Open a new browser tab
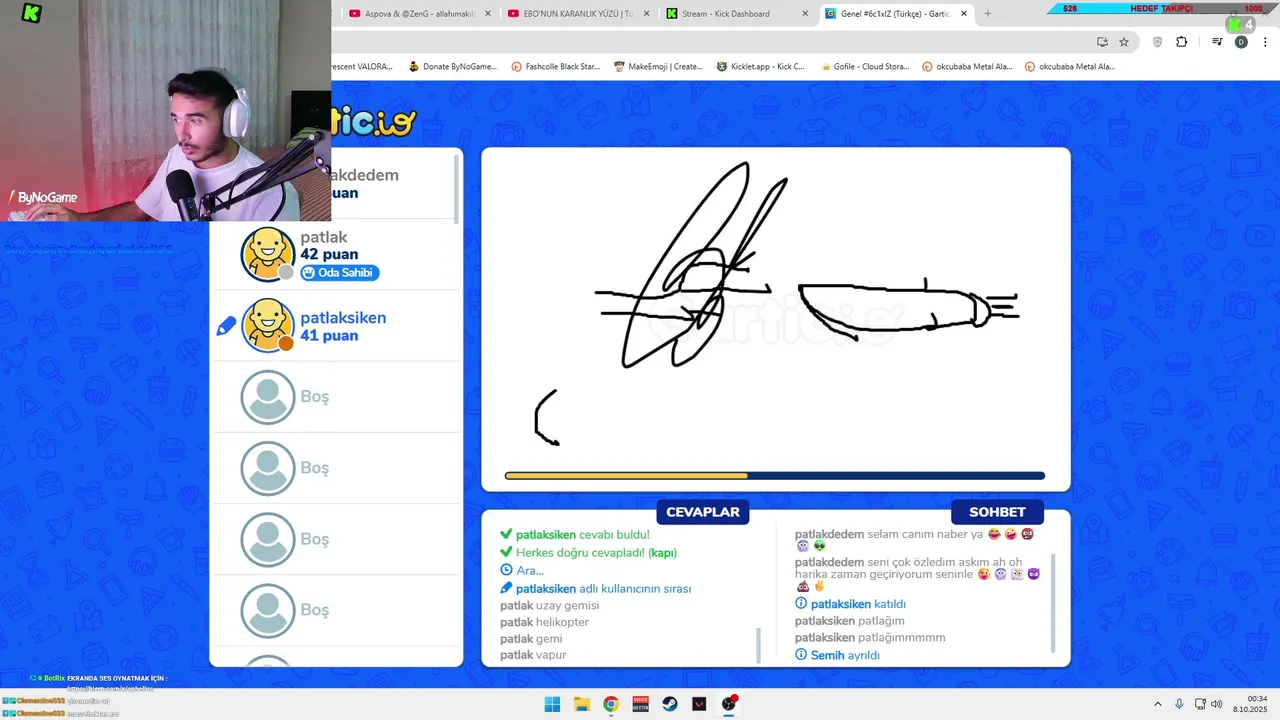The width and height of the screenshot is (1280, 720). [x=988, y=14]
